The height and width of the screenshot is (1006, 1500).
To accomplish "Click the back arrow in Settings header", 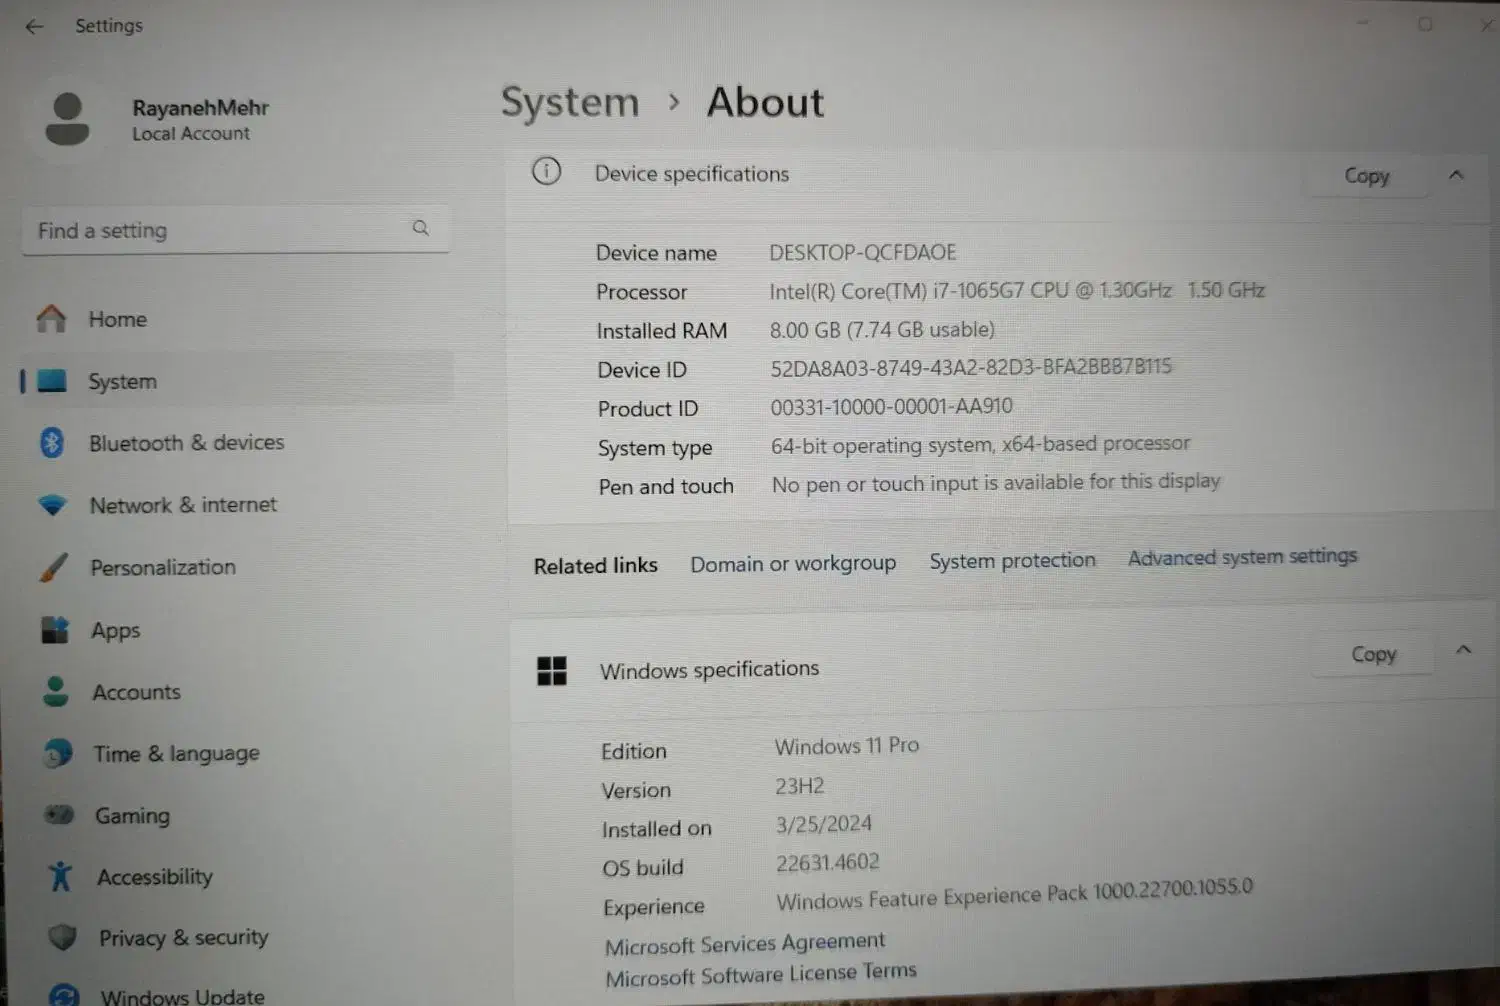I will [x=34, y=27].
